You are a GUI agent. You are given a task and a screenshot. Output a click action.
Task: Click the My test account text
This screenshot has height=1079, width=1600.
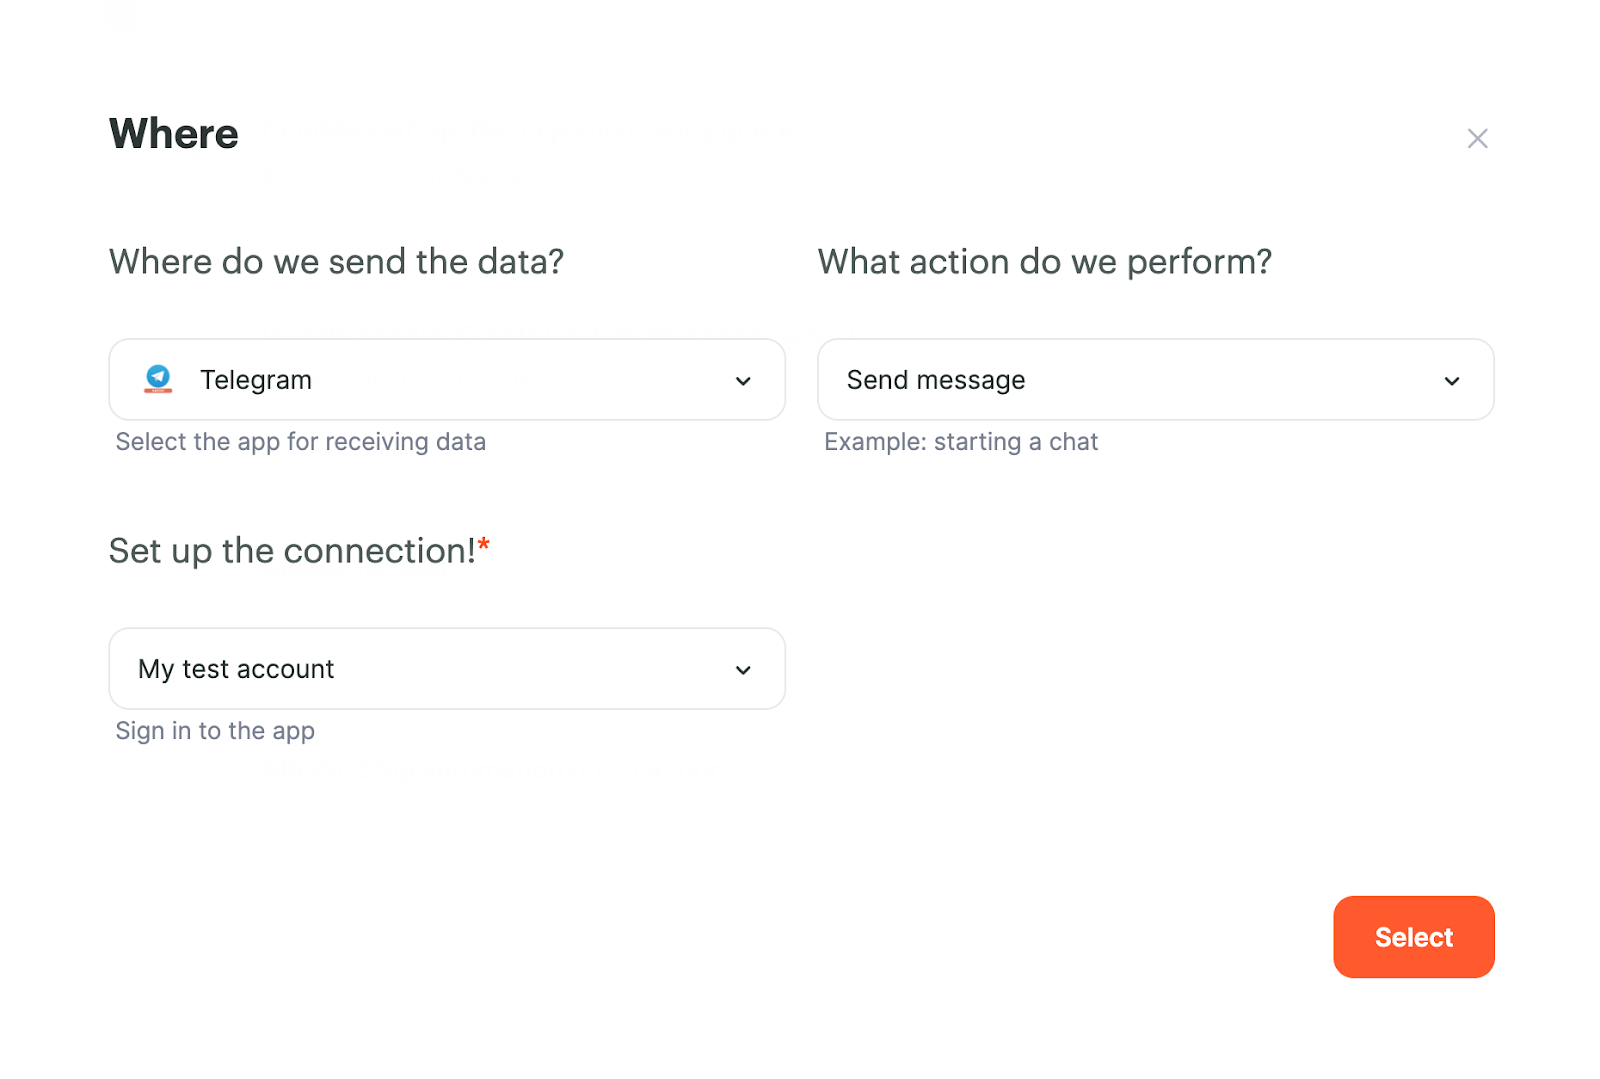[236, 669]
